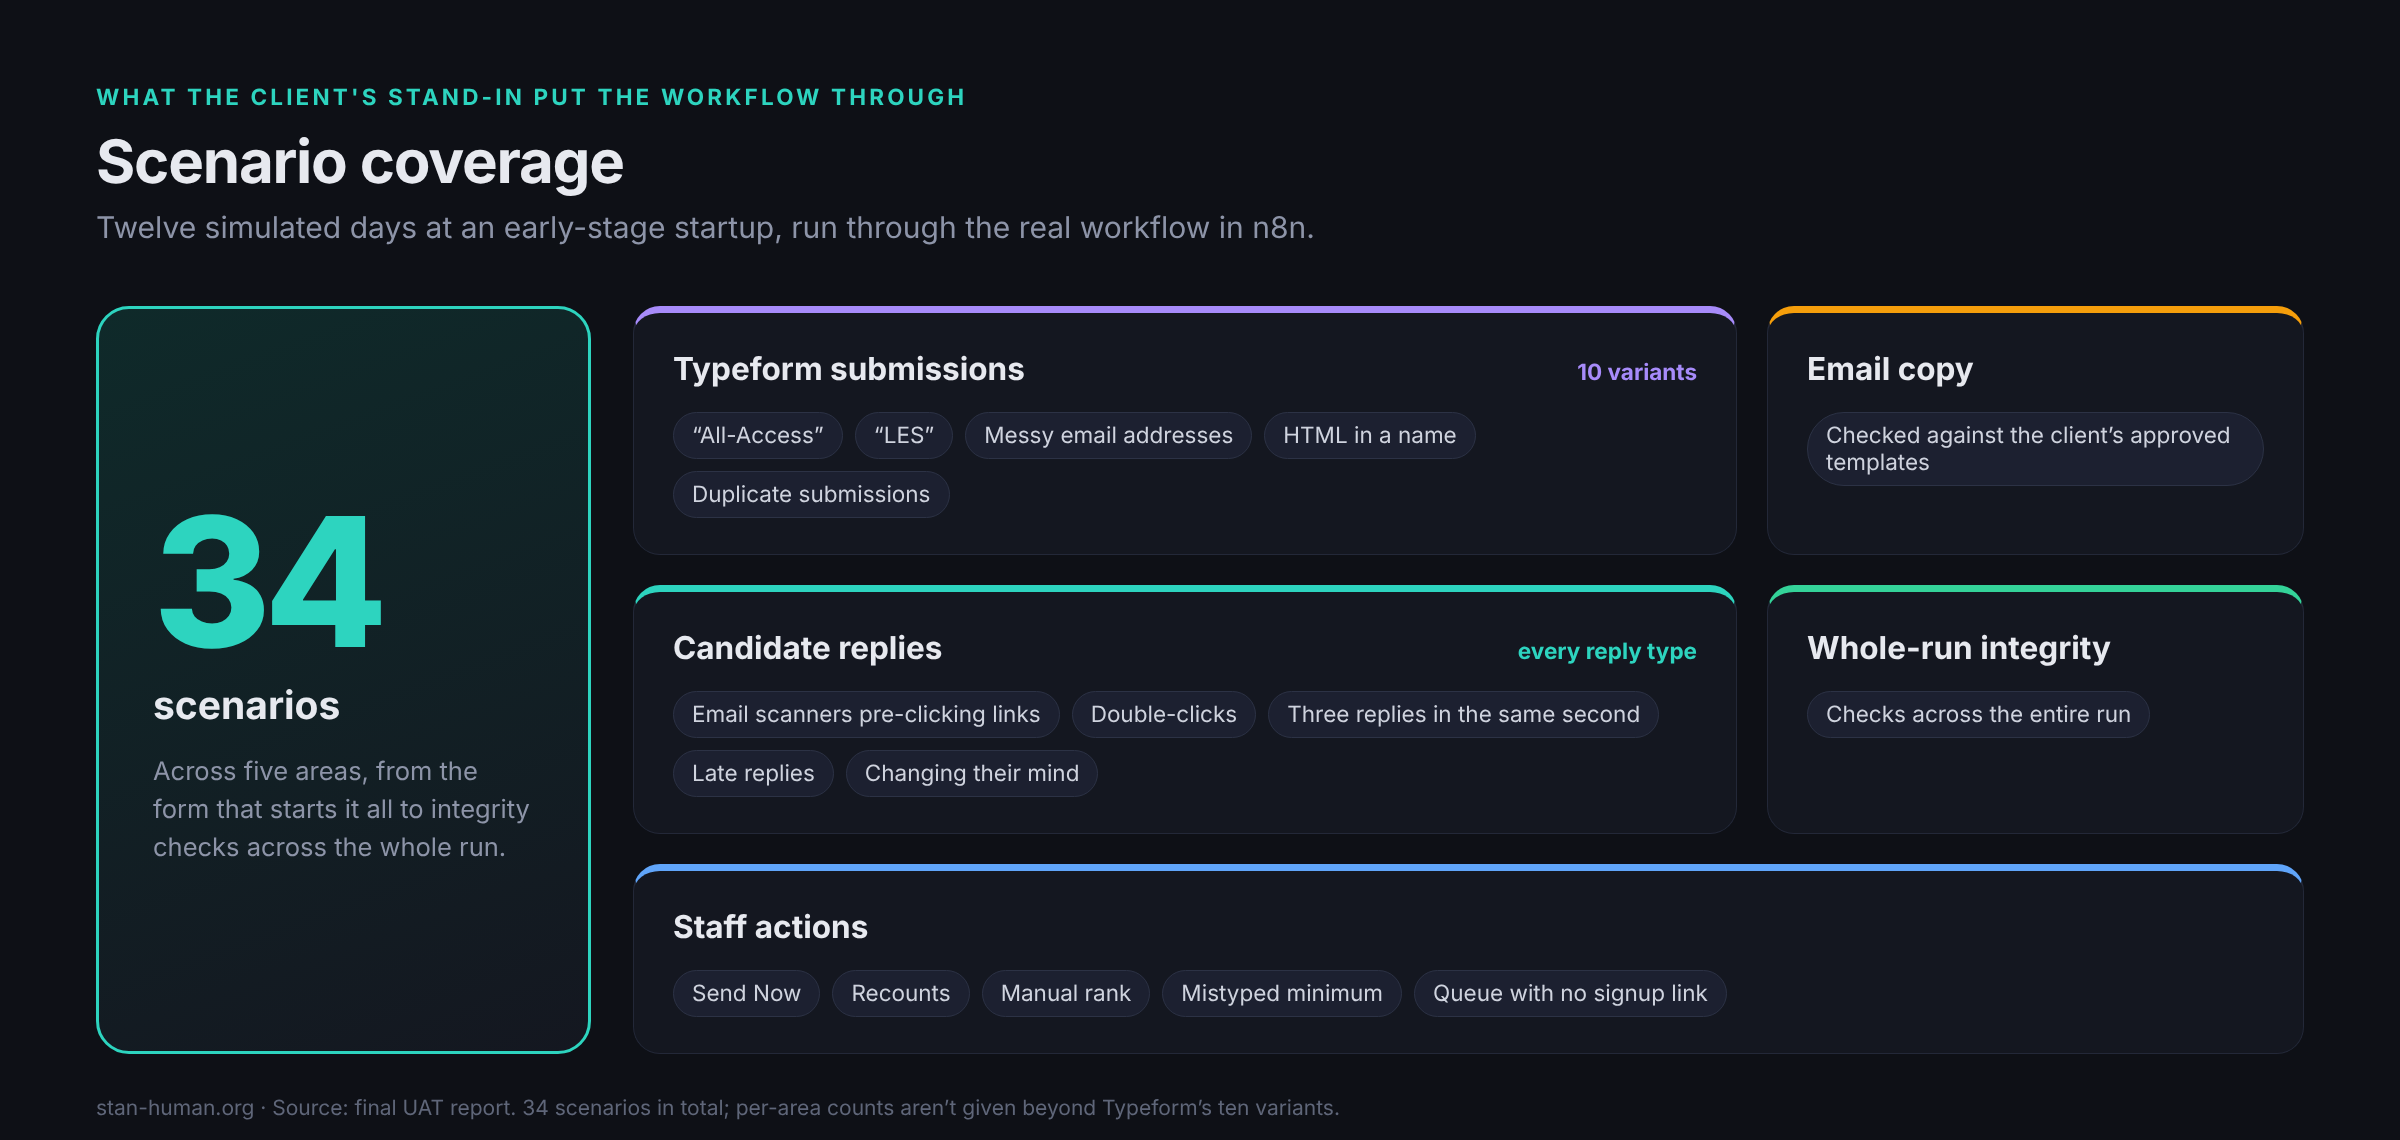Click the stan-human.org source footnote

717,1108
